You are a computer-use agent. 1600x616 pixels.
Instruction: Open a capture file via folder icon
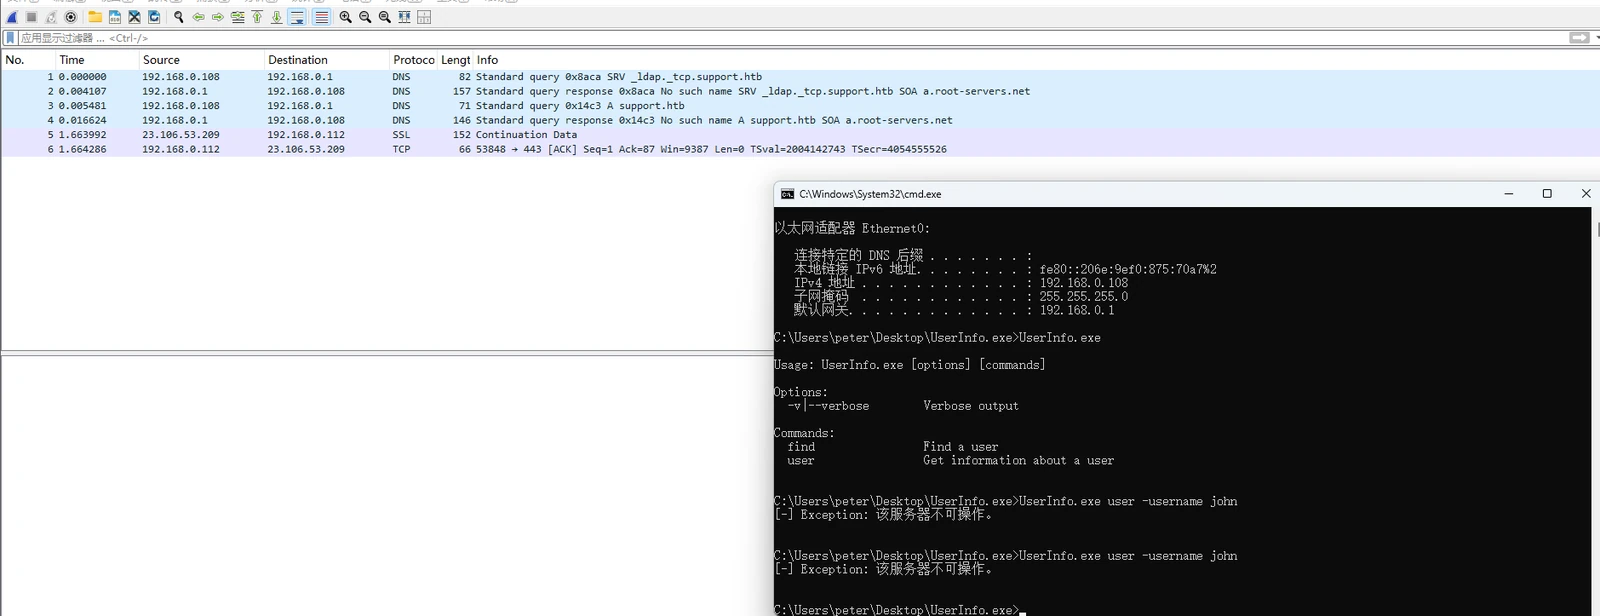click(x=95, y=17)
